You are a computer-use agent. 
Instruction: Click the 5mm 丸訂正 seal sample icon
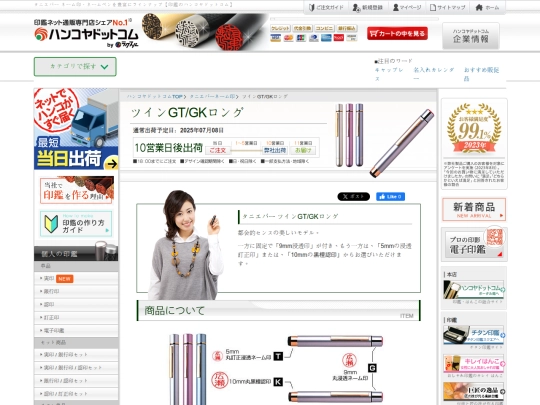[217, 355]
